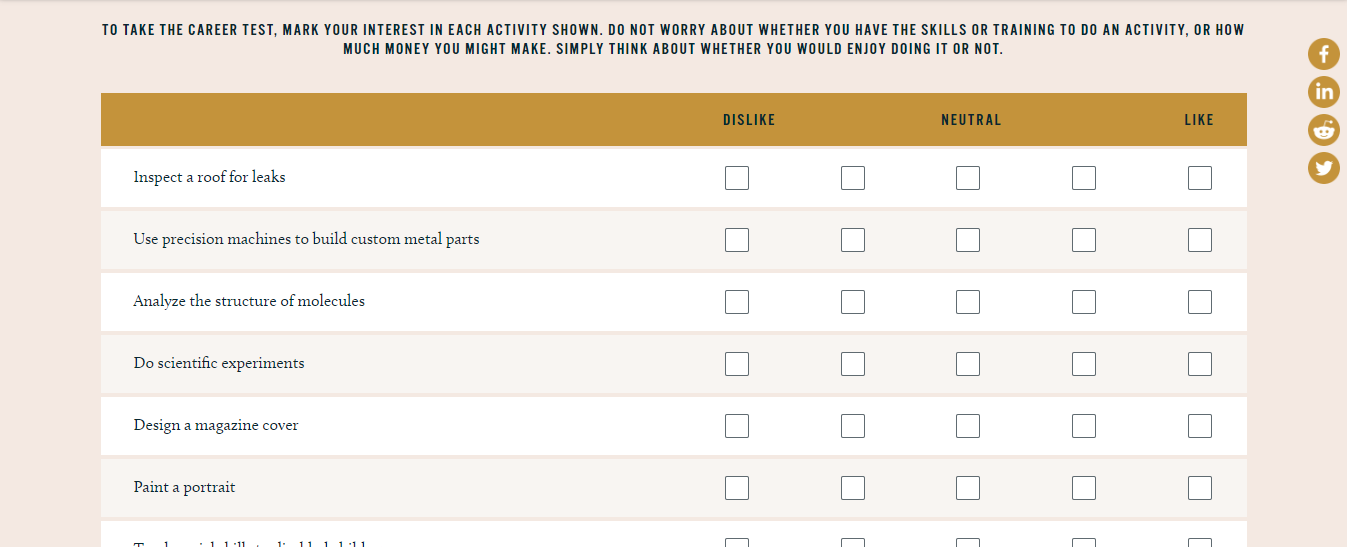Share the test on Reddit
Screen dimensions: 1347x547
point(1323,130)
